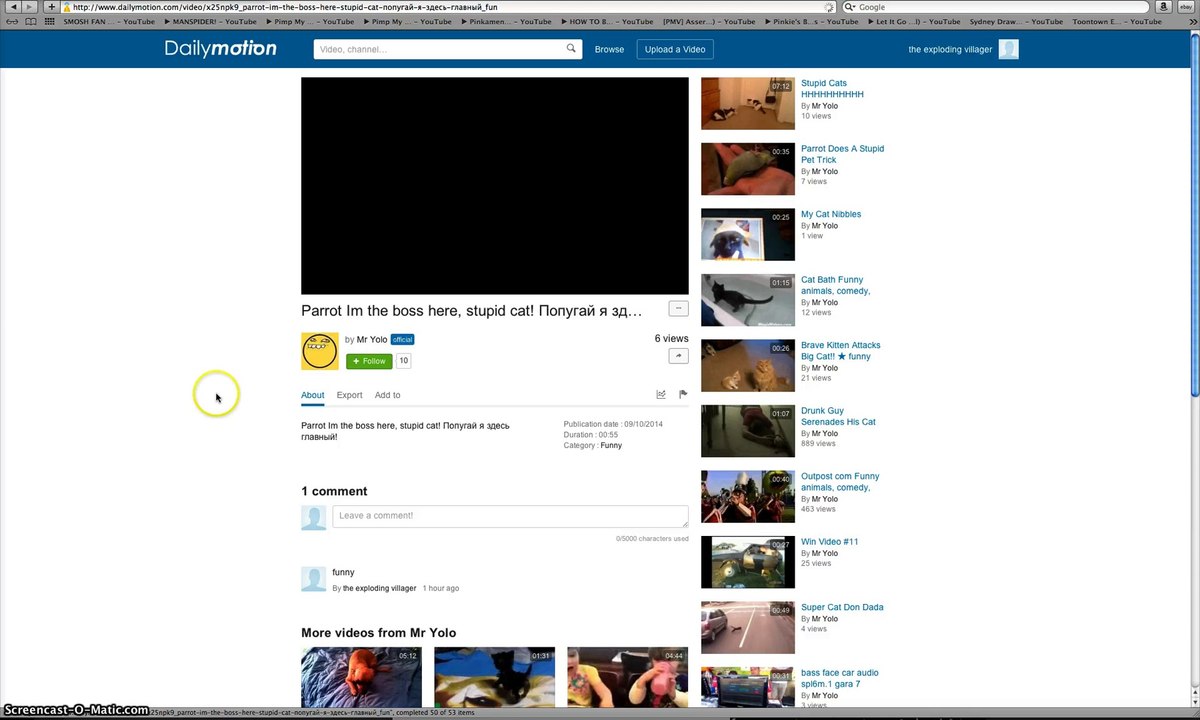Click the plus add-bookmark button
1200x720 pixels.
point(51,7)
